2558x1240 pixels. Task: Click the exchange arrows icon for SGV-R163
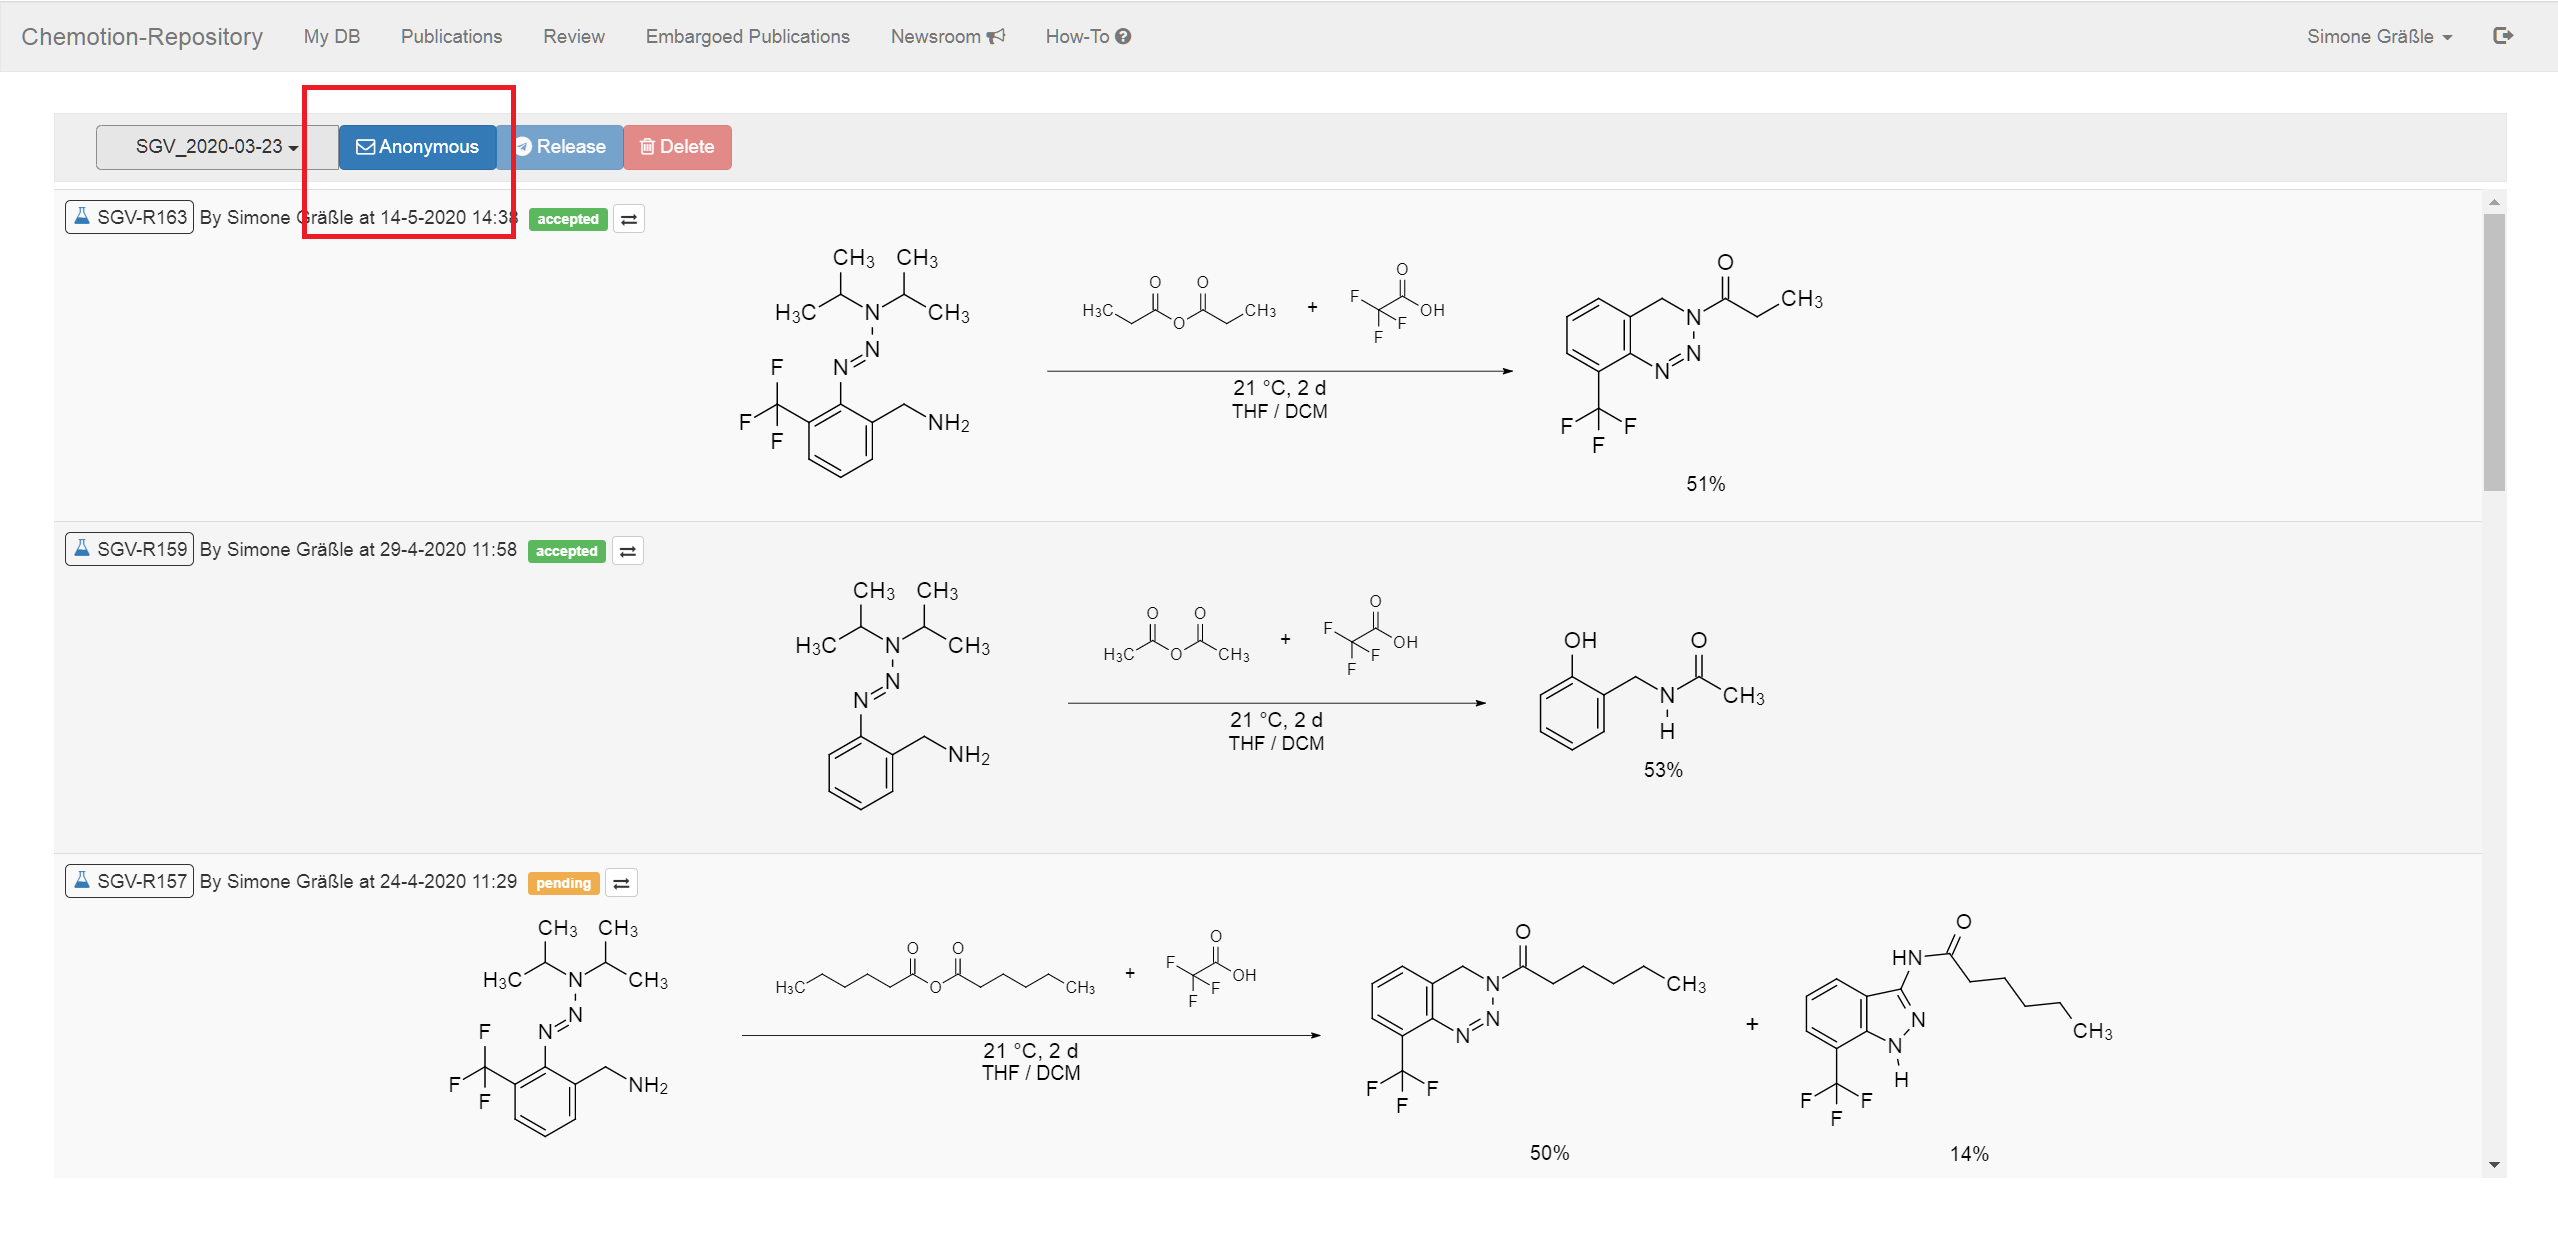(628, 219)
